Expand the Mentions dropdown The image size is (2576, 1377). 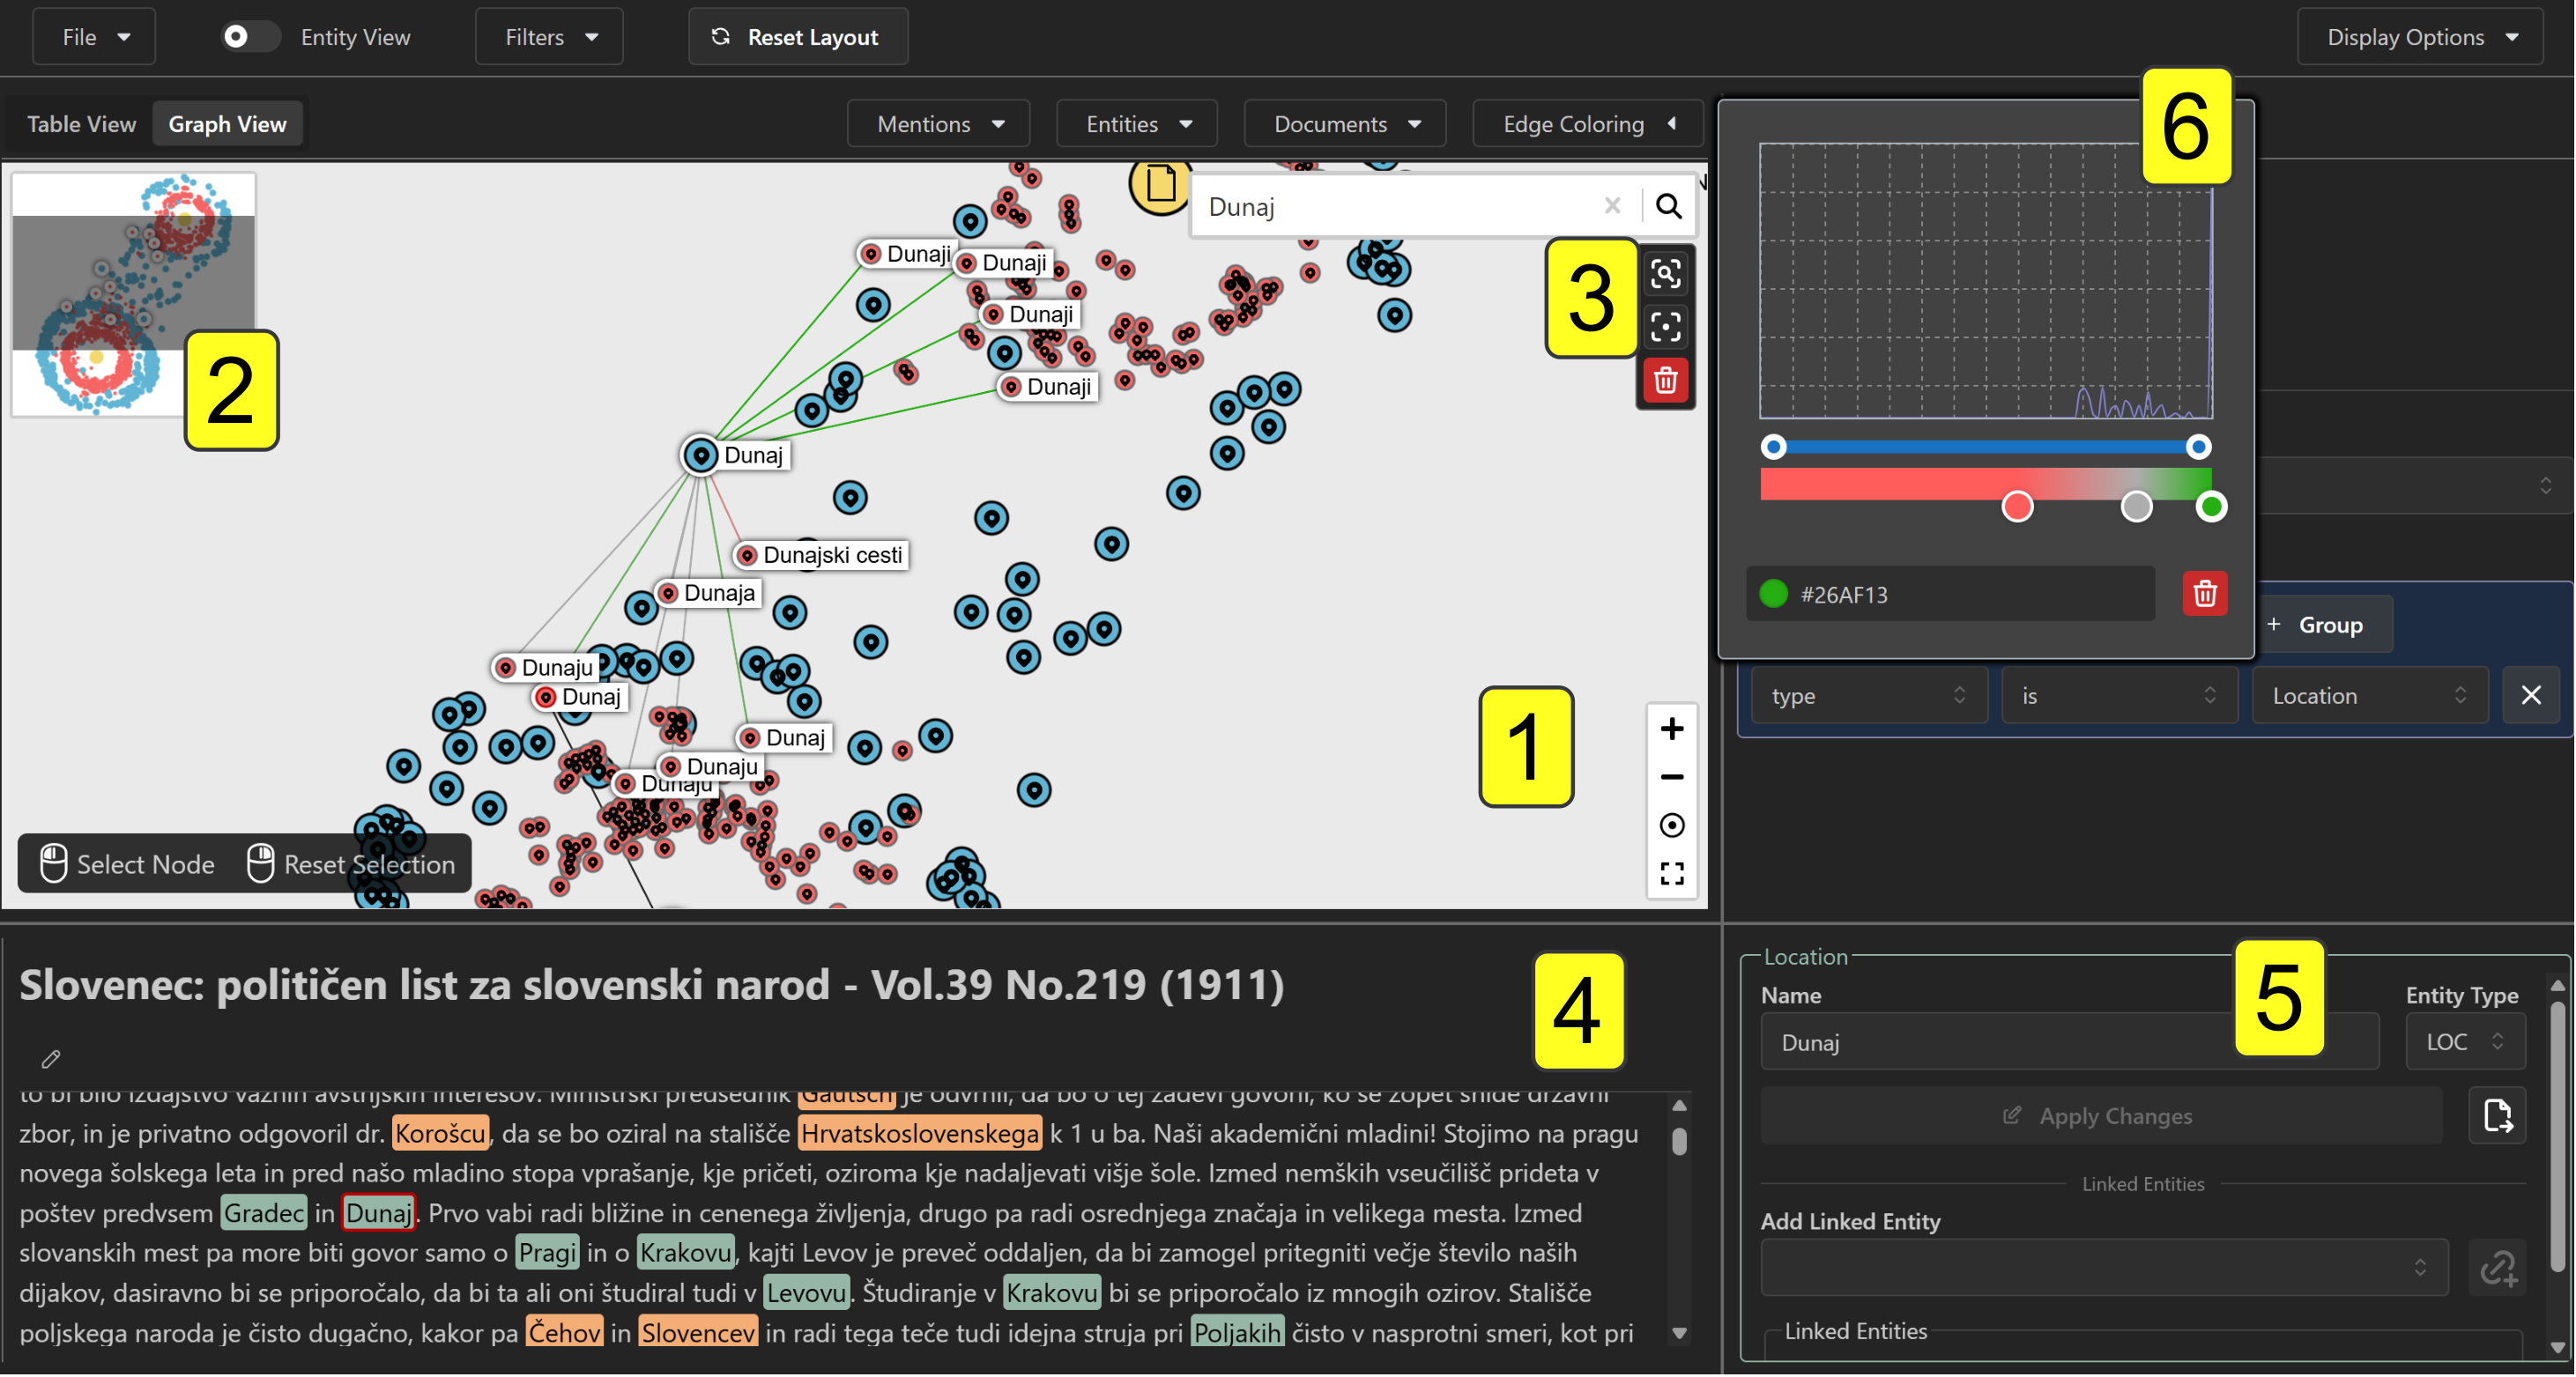click(938, 124)
